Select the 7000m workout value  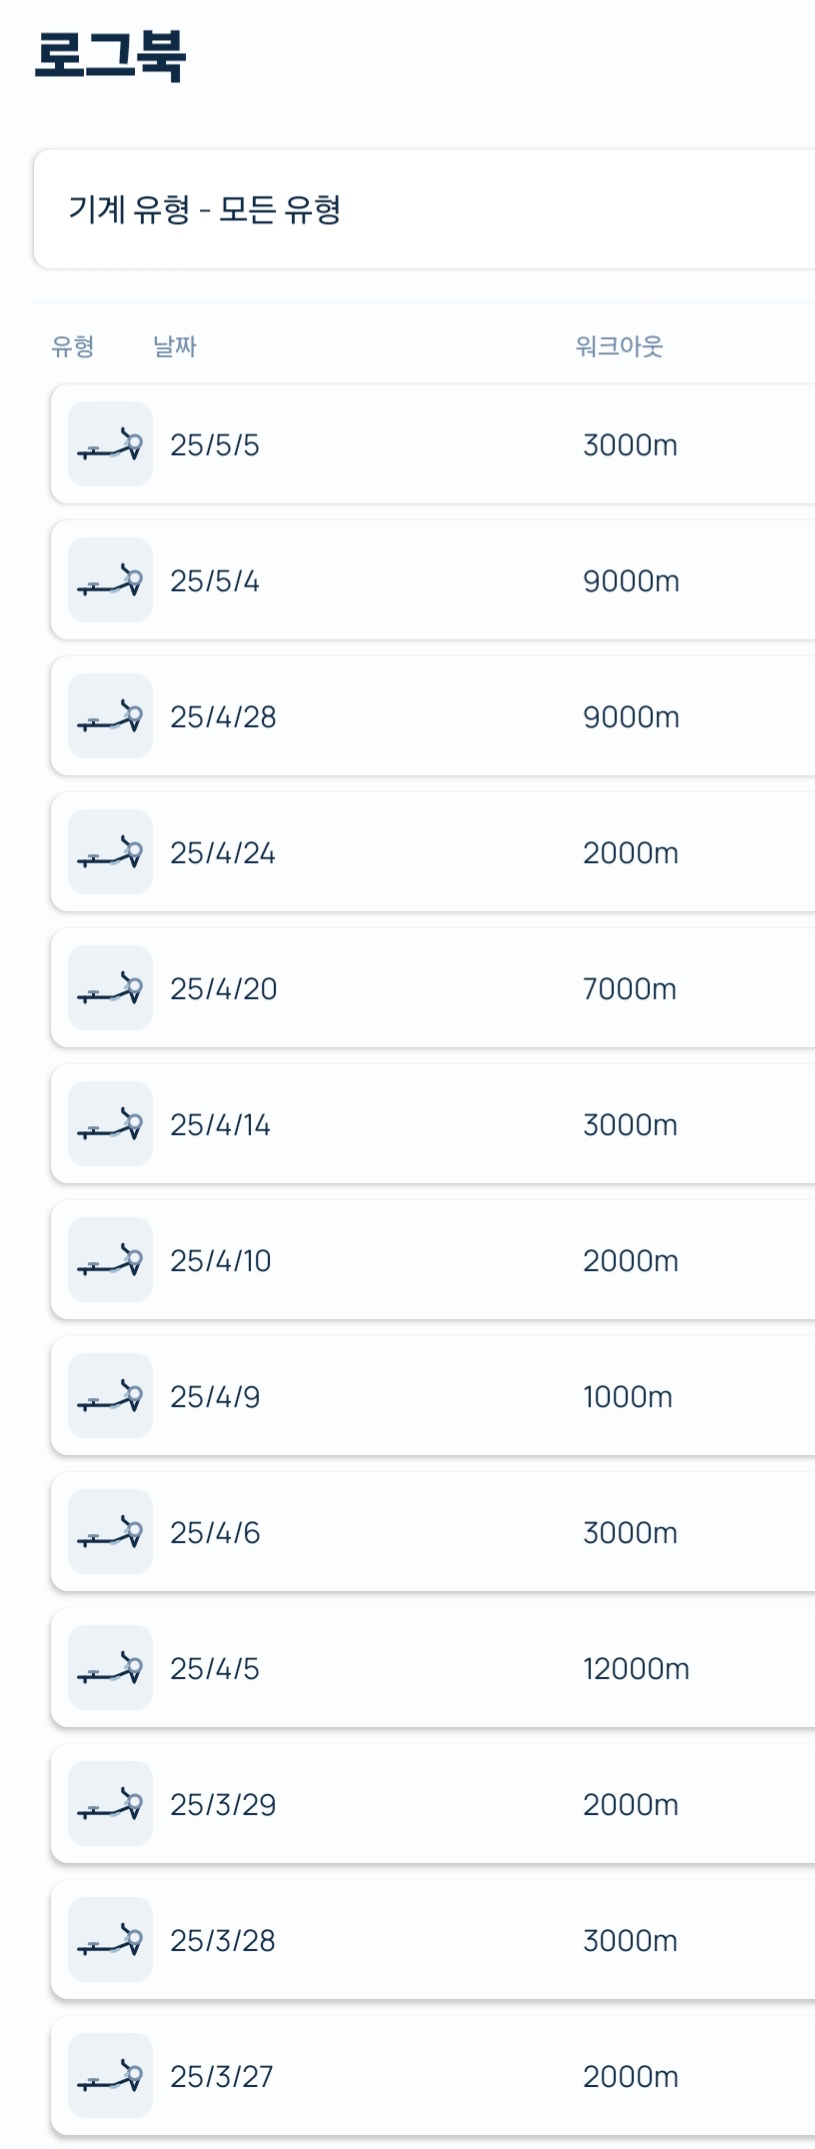(630, 989)
